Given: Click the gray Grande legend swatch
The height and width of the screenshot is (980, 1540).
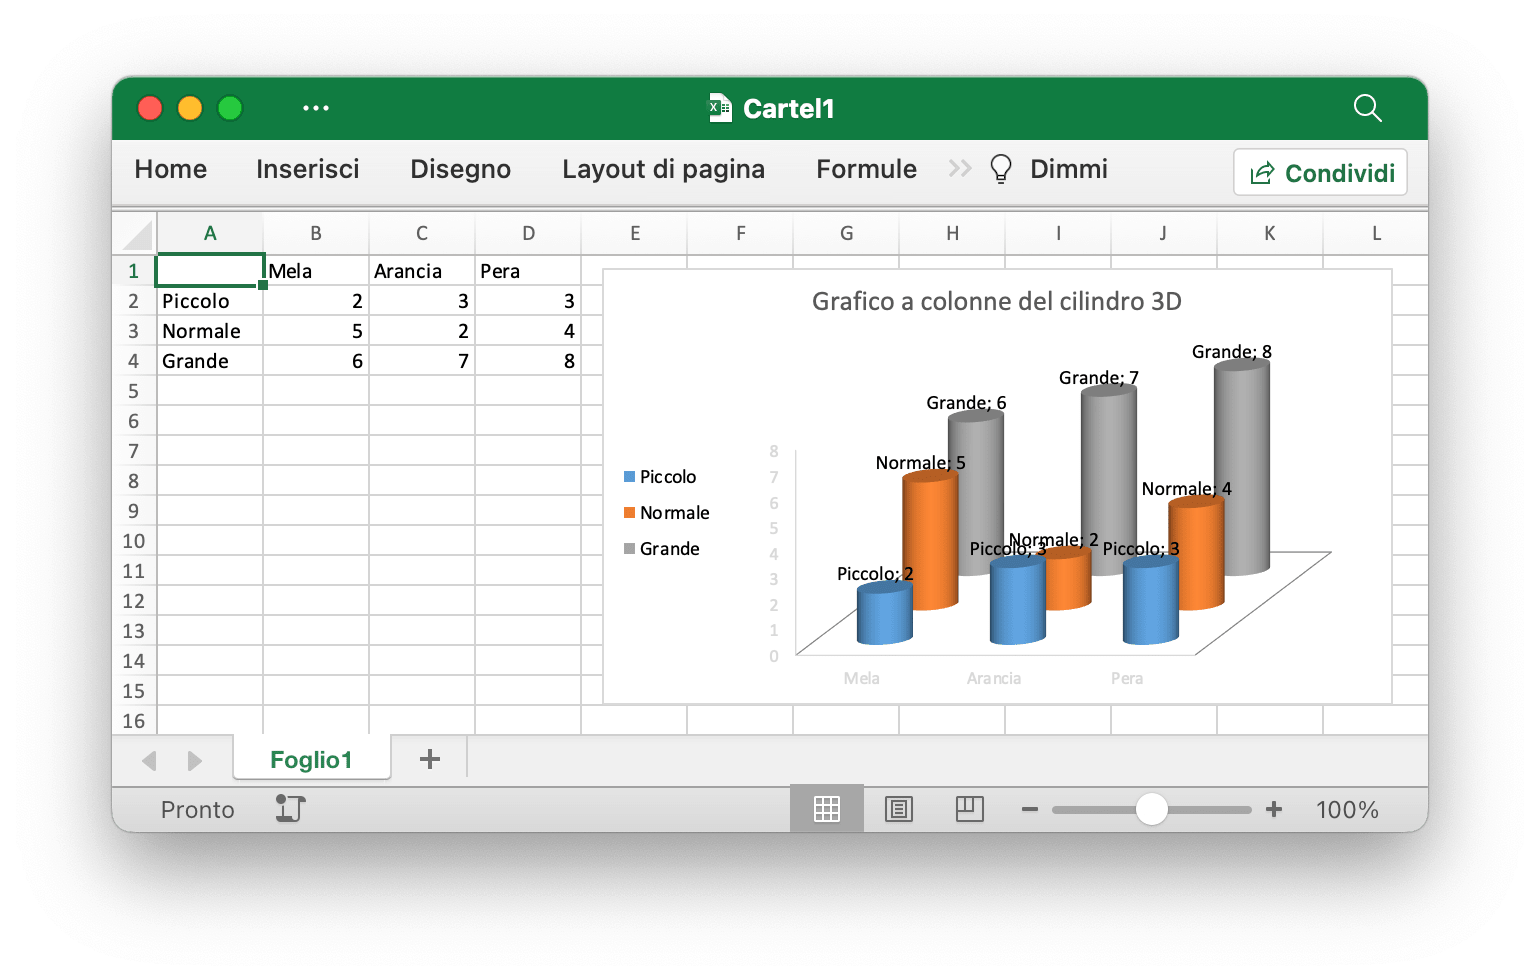Looking at the screenshot, I should tap(630, 549).
